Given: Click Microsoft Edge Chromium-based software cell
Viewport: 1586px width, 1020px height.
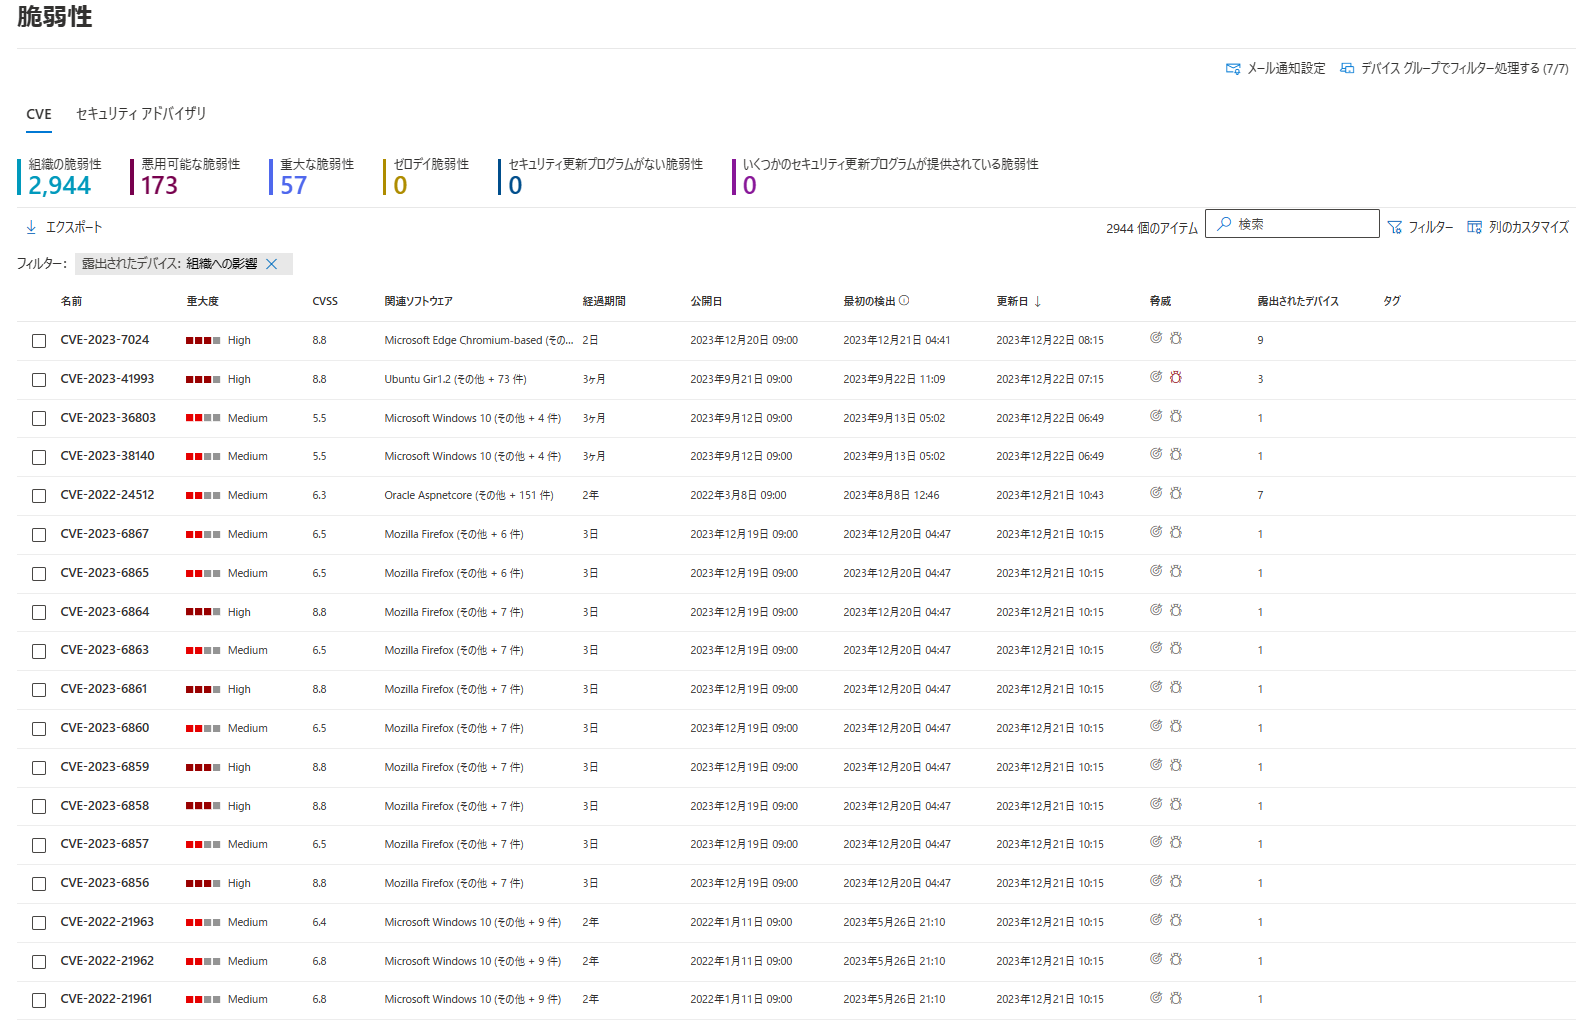Looking at the screenshot, I should coord(479,340).
